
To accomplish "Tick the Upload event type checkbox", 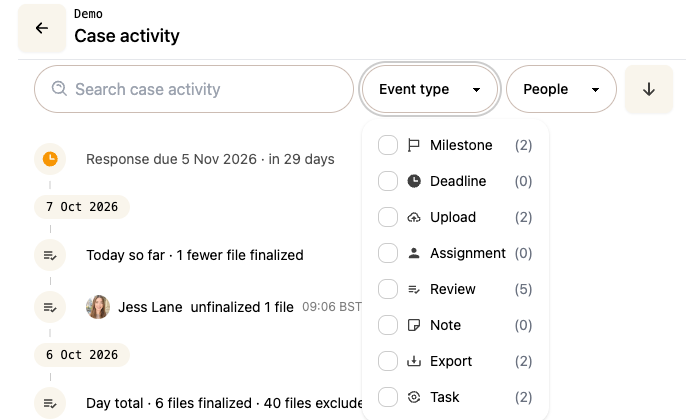I will (x=388, y=217).
